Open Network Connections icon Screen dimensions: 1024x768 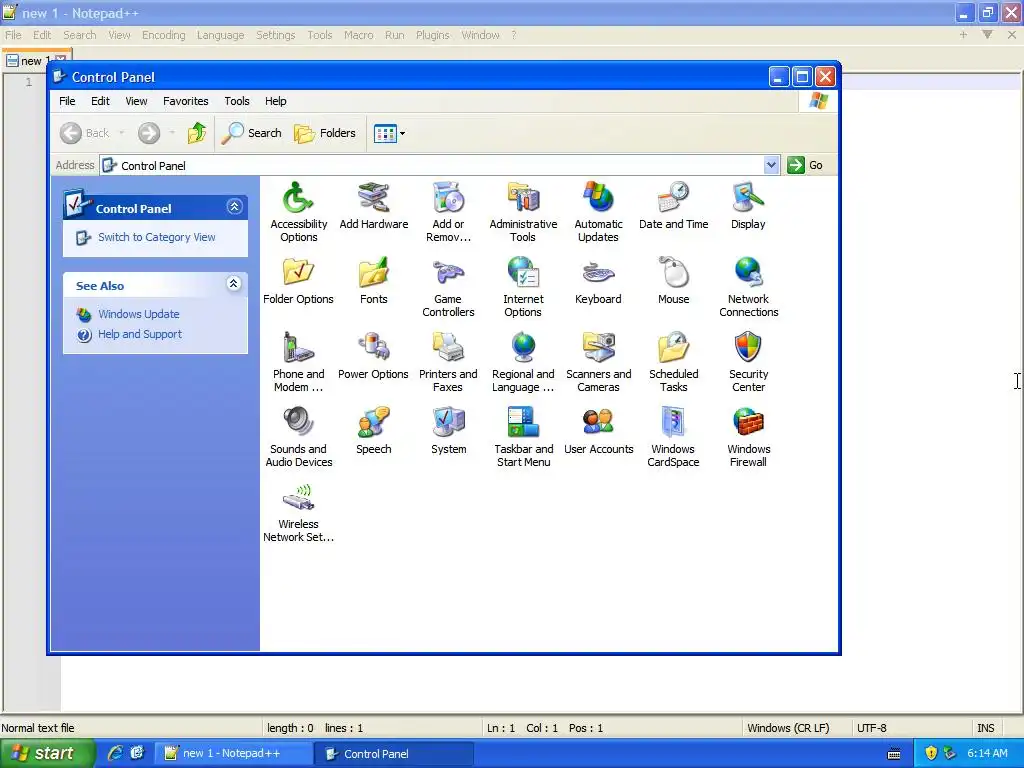click(x=748, y=286)
